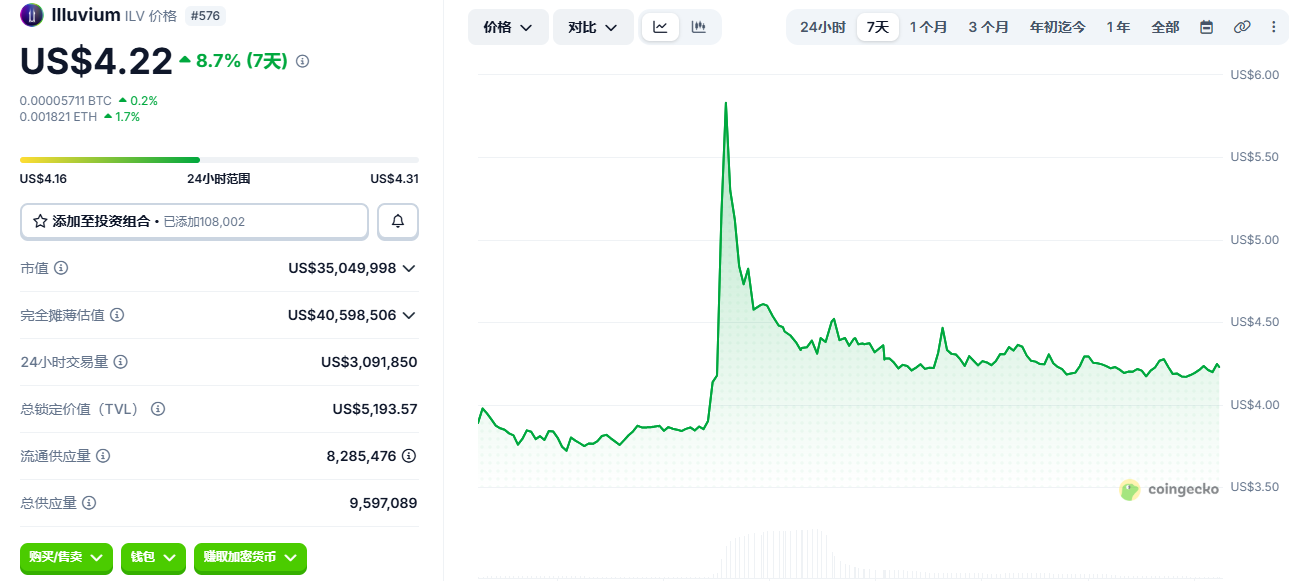Open the calendar date range picker
The height and width of the screenshot is (581, 1289).
coord(1207,27)
